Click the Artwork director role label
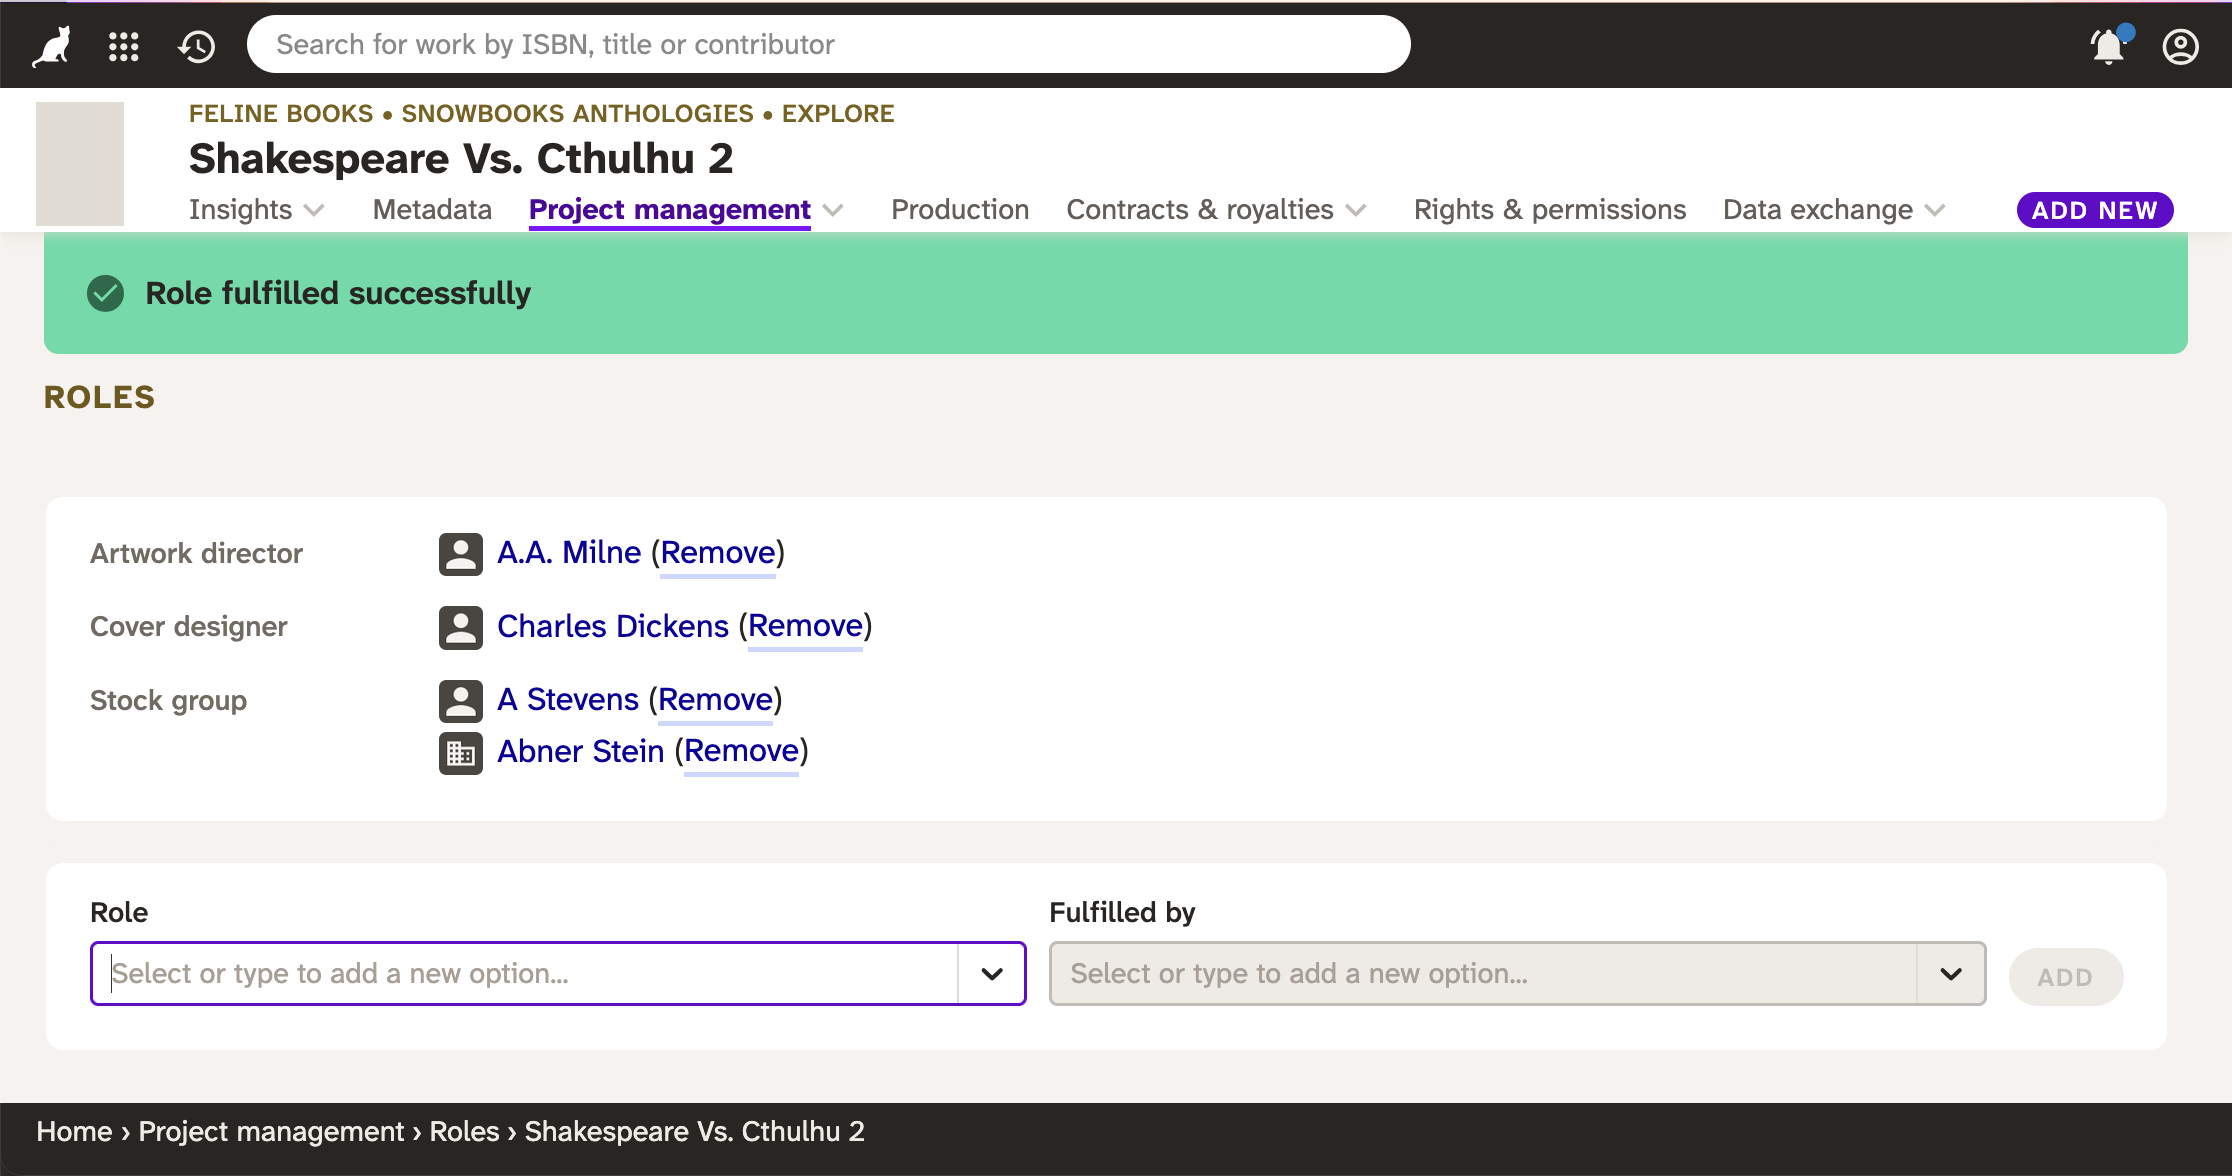The height and width of the screenshot is (1176, 2232). (196, 553)
